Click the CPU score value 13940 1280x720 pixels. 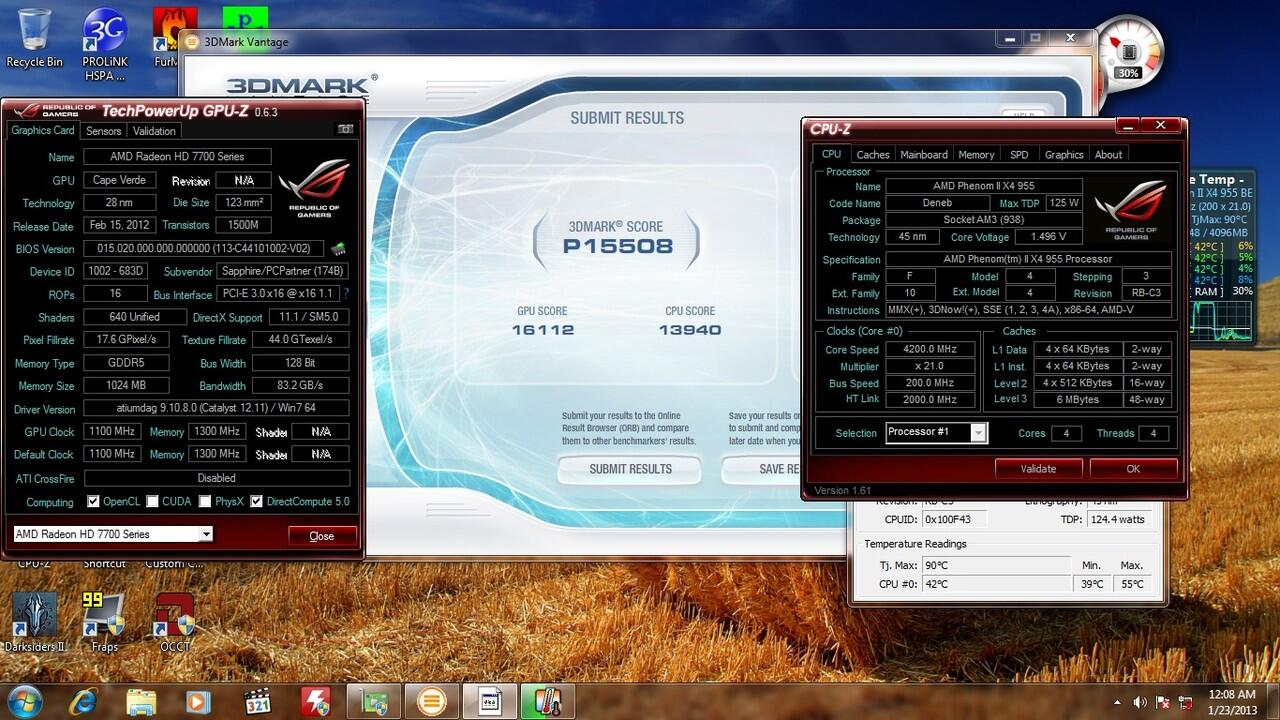pos(690,330)
